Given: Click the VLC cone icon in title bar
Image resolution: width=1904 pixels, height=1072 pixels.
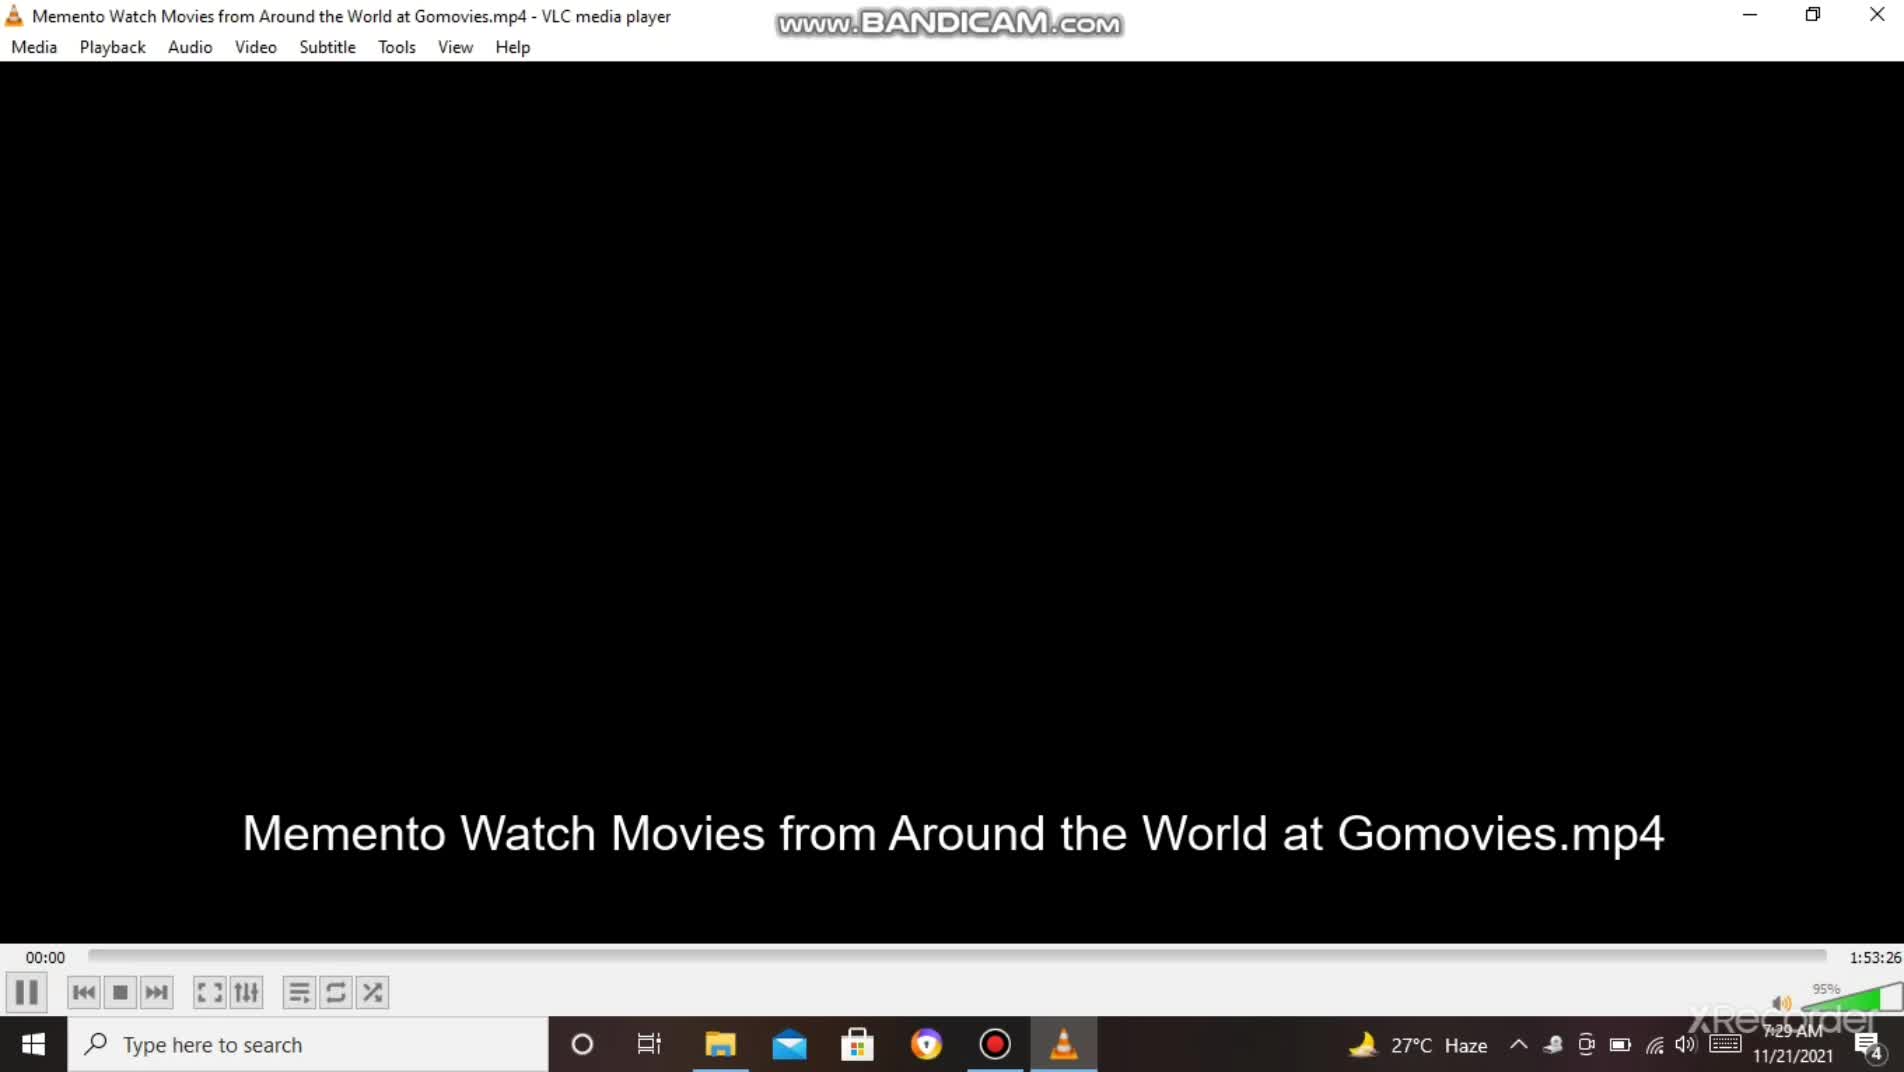Looking at the screenshot, I should point(14,16).
